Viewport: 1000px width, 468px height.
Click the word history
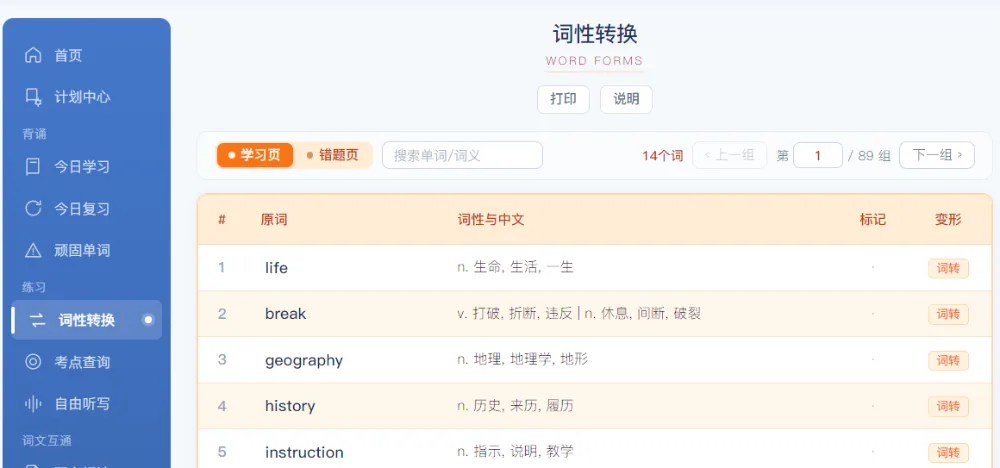pyautogui.click(x=290, y=406)
